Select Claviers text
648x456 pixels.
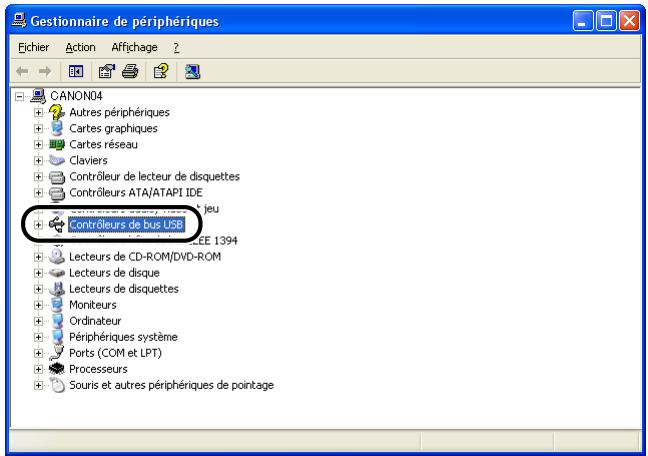point(88,160)
